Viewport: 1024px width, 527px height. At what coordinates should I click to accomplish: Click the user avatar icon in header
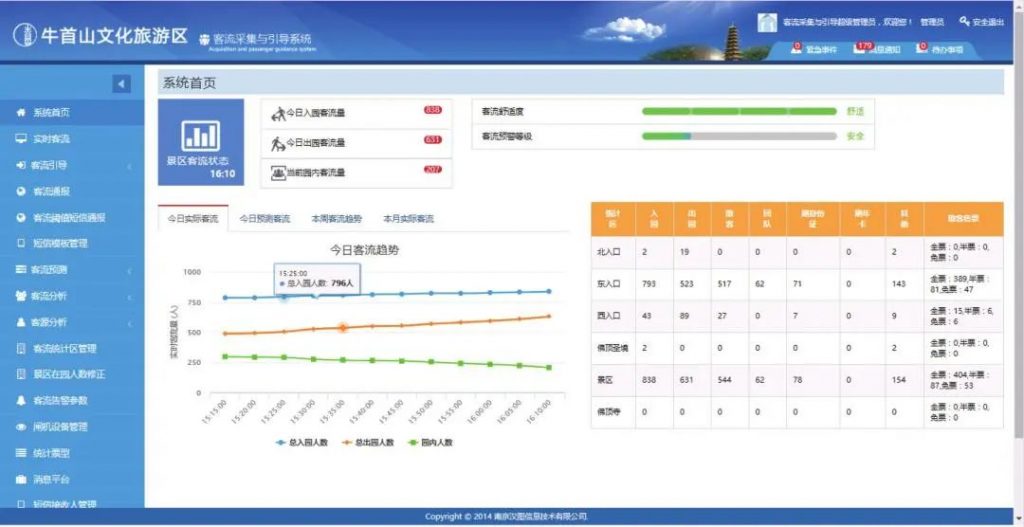(767, 22)
